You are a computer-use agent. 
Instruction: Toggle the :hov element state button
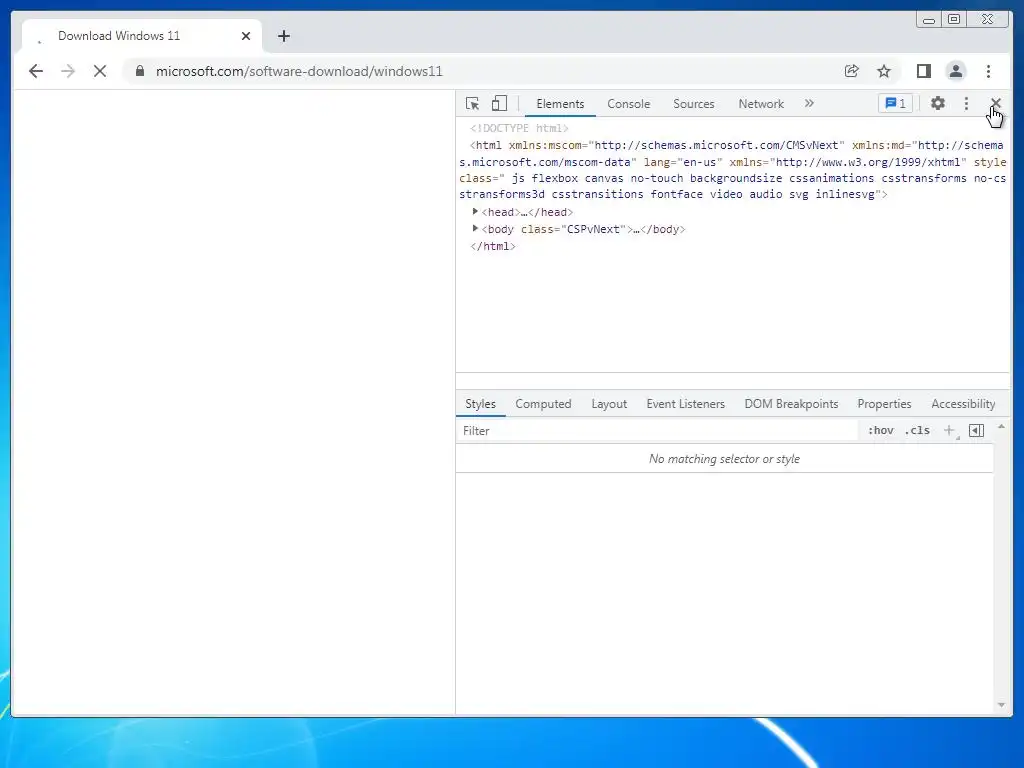880,430
